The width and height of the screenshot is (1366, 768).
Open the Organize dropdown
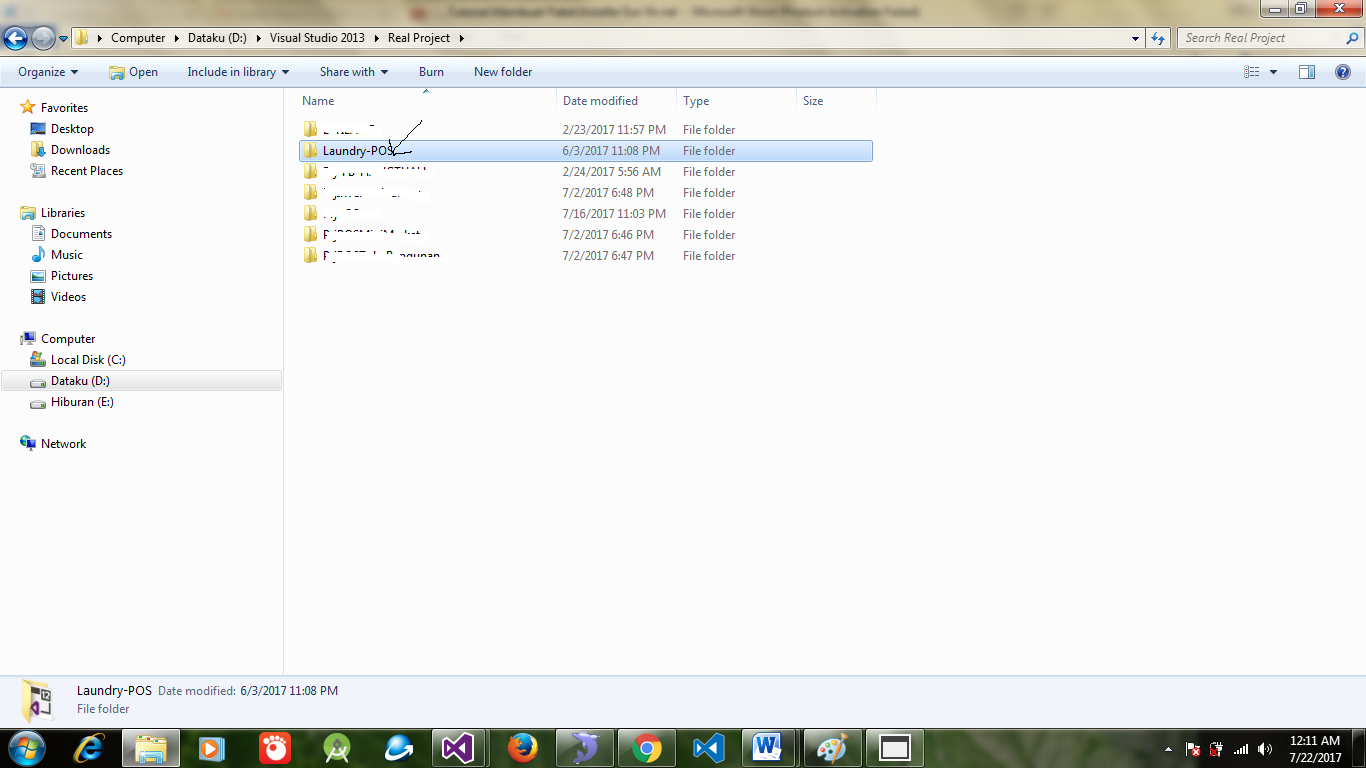46,71
